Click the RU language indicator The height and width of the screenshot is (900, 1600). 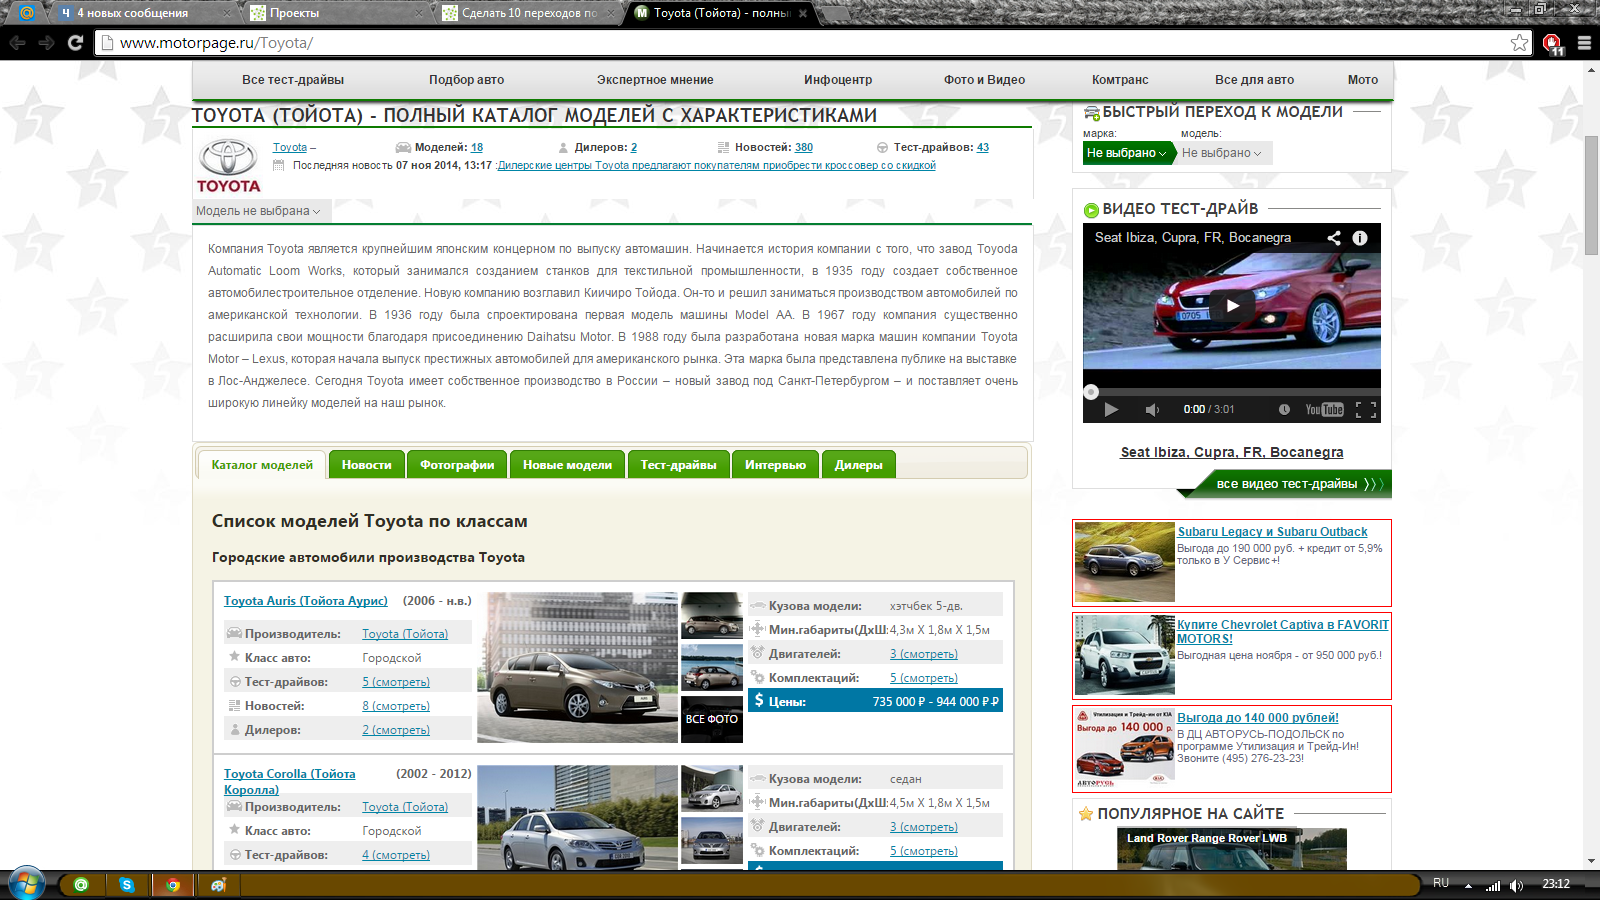tap(1441, 883)
